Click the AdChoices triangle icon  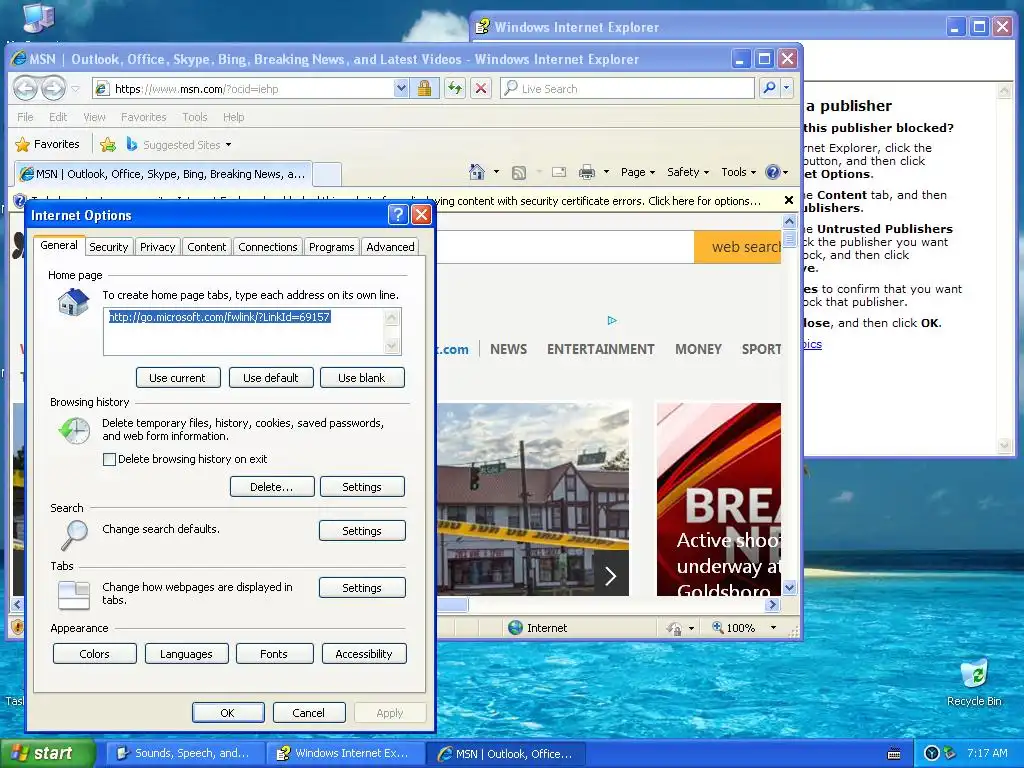tap(612, 320)
